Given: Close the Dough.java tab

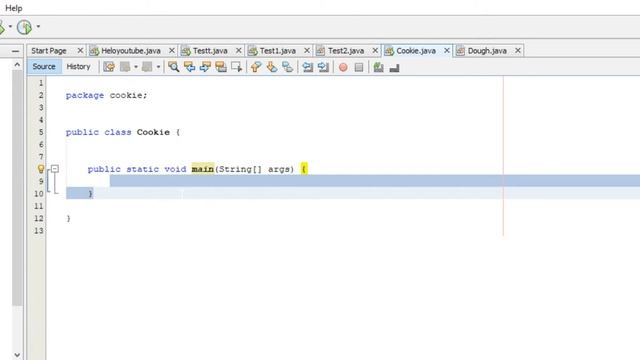Looking at the screenshot, I should pos(518,51).
